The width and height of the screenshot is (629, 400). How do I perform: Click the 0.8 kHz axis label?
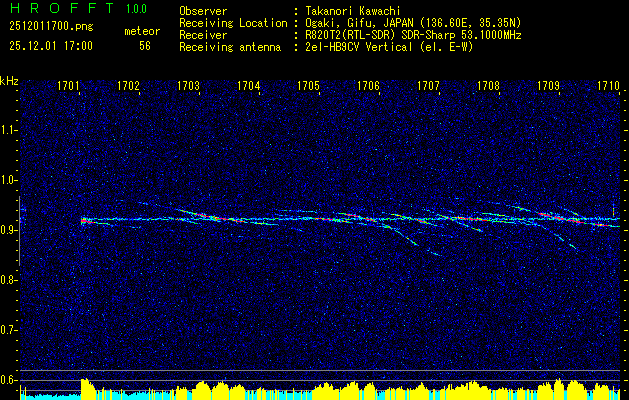pyautogui.click(x=8, y=280)
